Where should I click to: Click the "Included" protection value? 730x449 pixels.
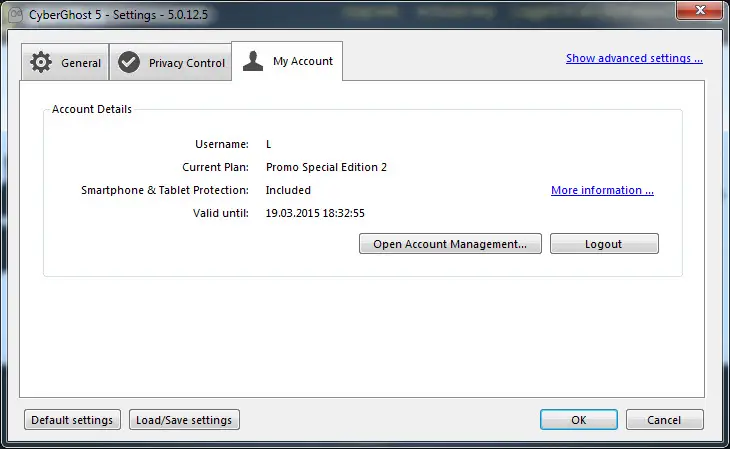[x=288, y=190]
